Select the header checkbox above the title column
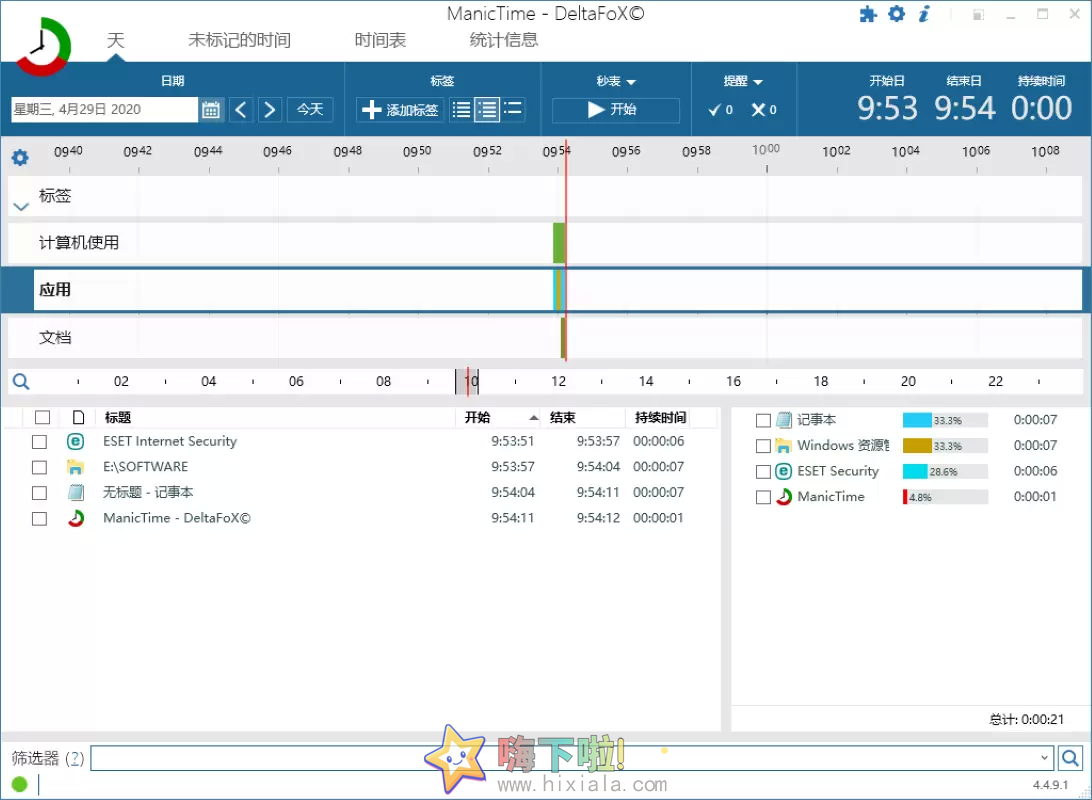The width and height of the screenshot is (1092, 800). tap(42, 417)
